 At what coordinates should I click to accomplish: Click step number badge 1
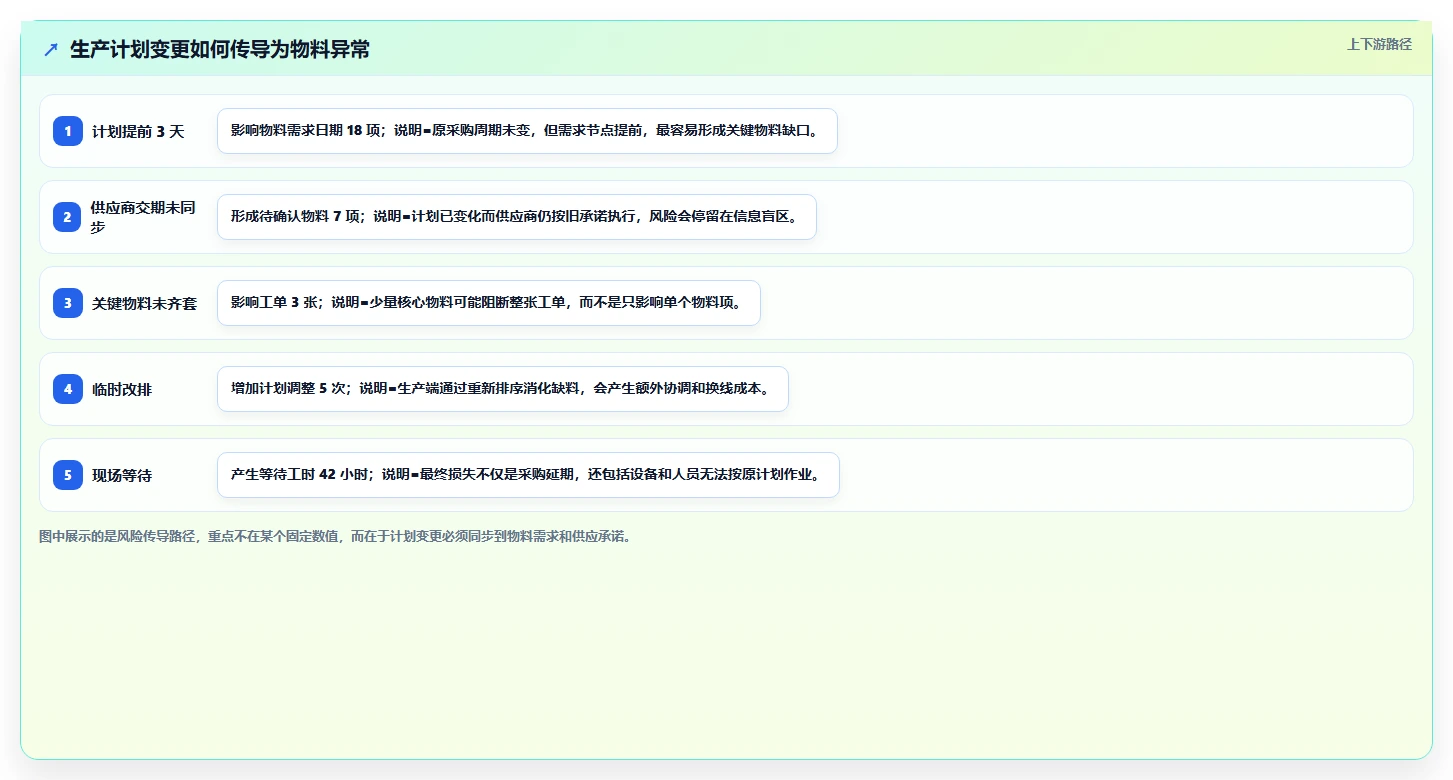pyautogui.click(x=68, y=131)
